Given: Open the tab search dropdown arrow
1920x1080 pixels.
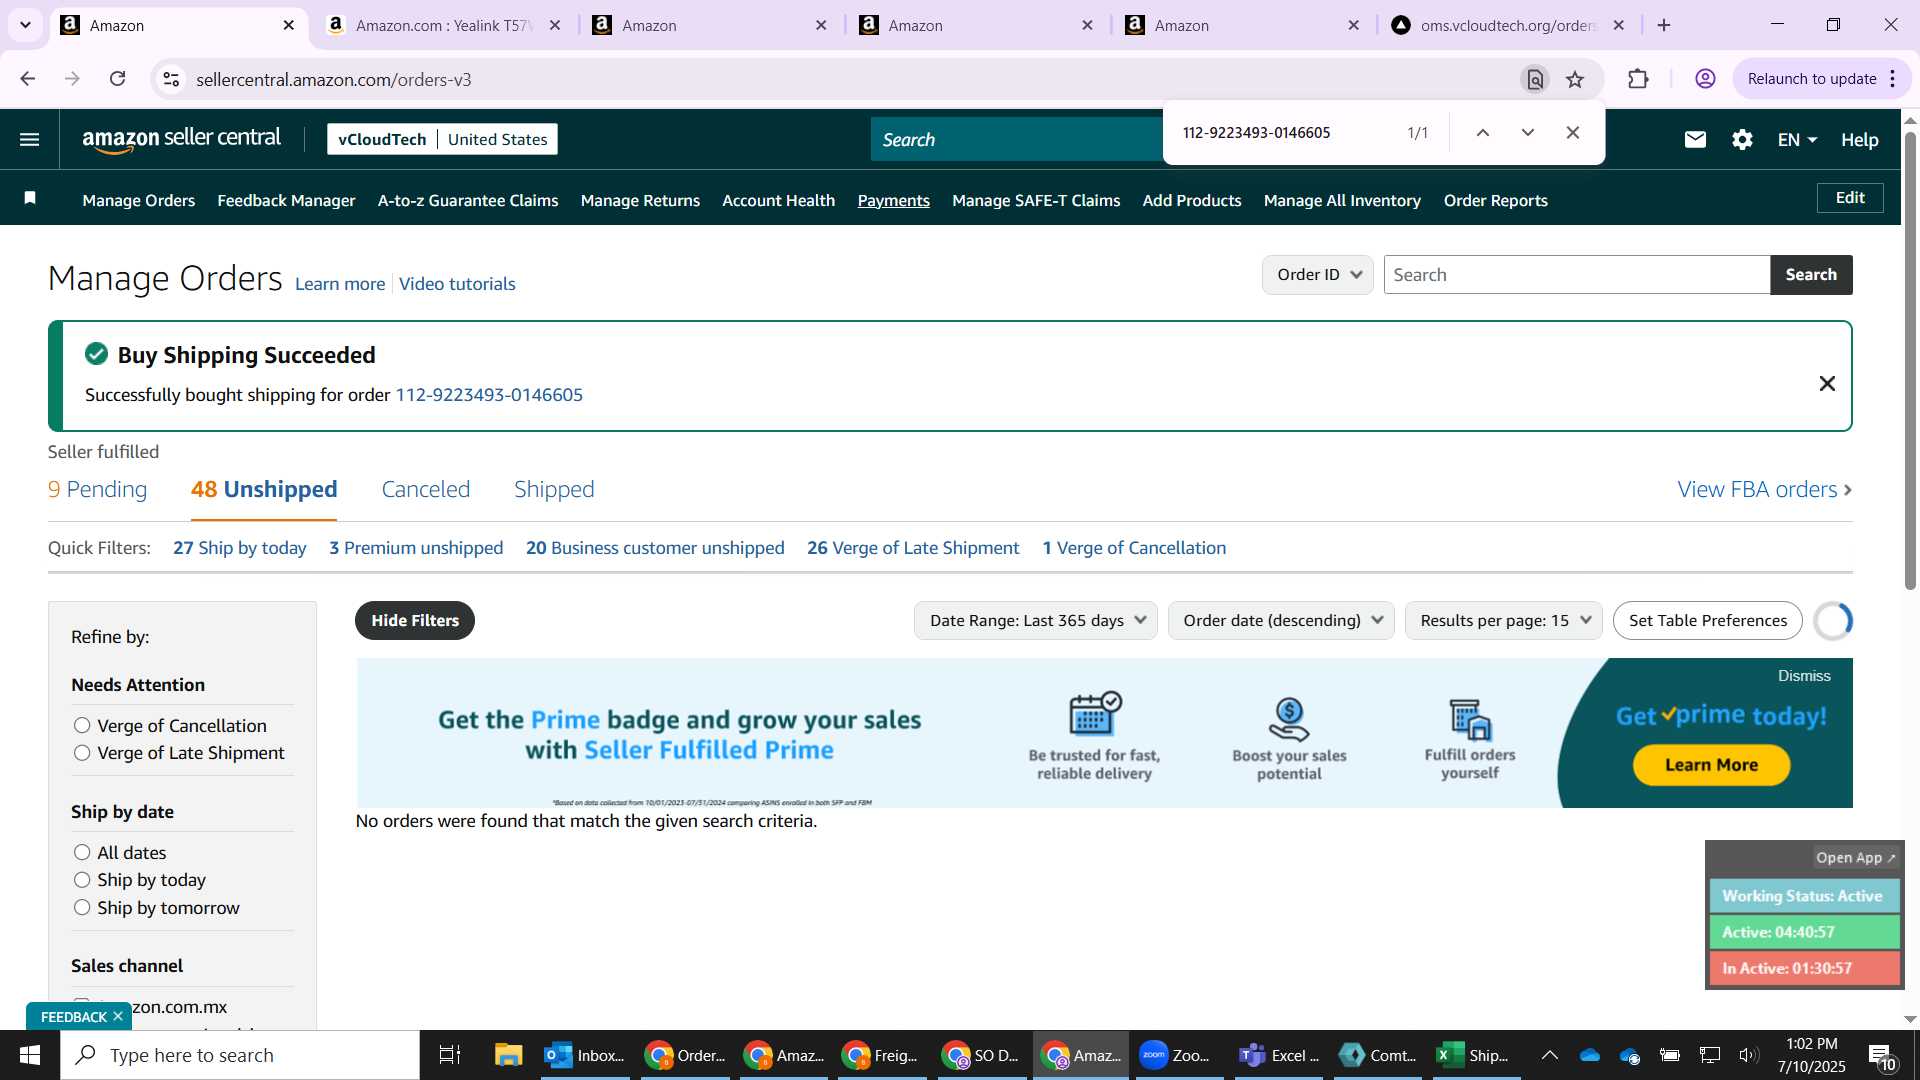Looking at the screenshot, I should click(x=25, y=25).
